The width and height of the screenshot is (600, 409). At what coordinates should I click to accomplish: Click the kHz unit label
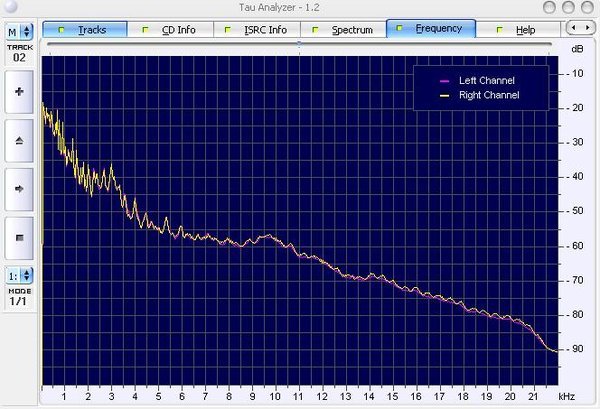coord(566,397)
